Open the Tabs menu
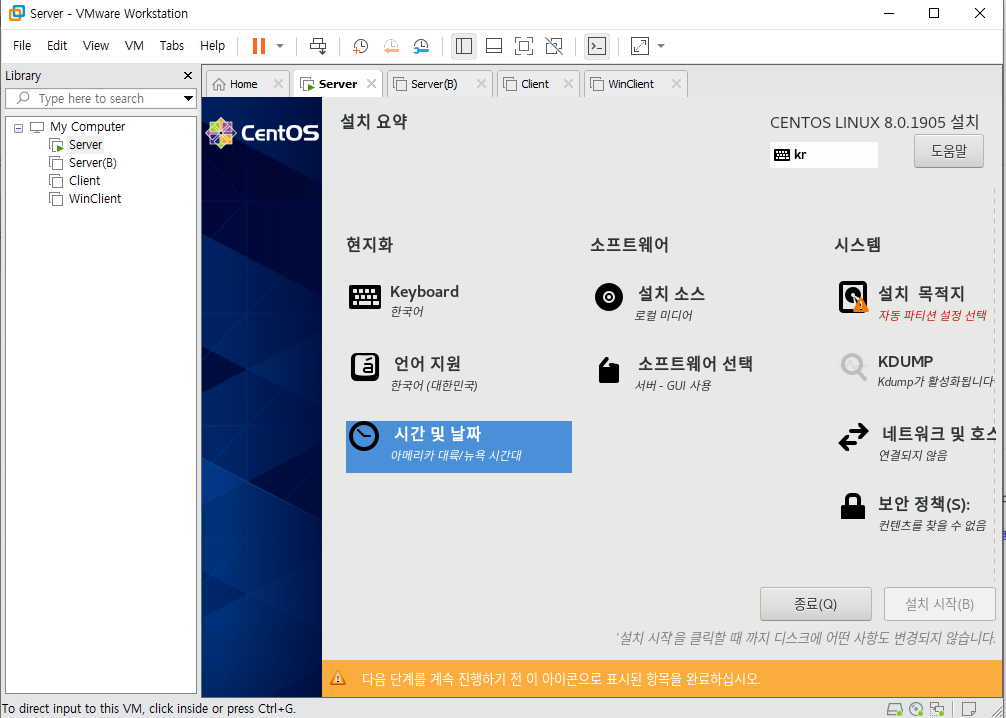 (x=171, y=46)
